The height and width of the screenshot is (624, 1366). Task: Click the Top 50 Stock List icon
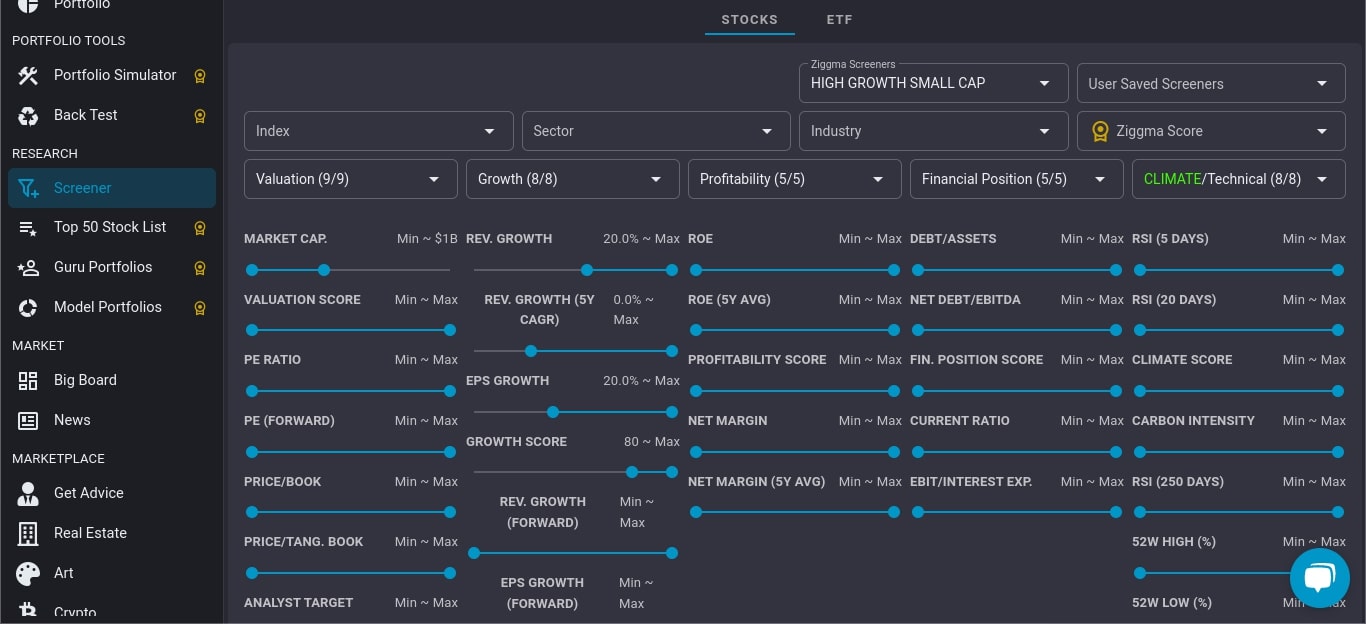coord(28,228)
